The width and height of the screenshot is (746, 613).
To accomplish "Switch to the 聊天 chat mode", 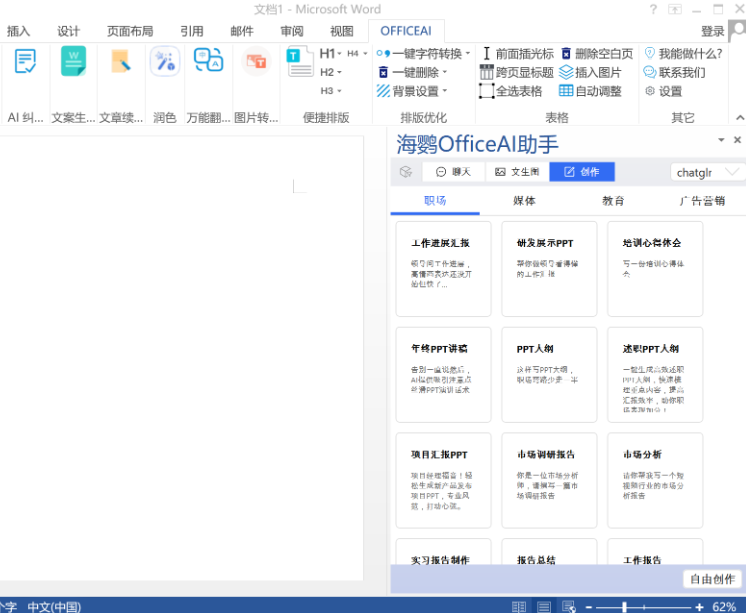I will coord(453,172).
